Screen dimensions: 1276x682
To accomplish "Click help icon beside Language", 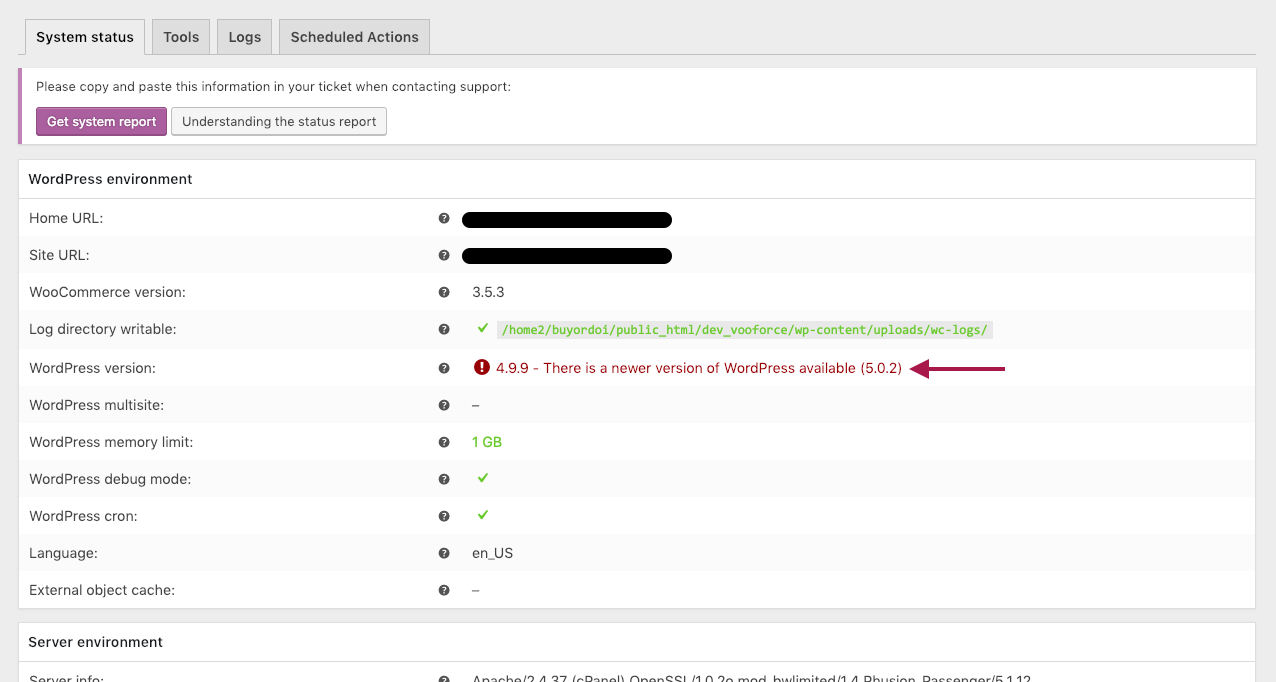I will [x=444, y=553].
